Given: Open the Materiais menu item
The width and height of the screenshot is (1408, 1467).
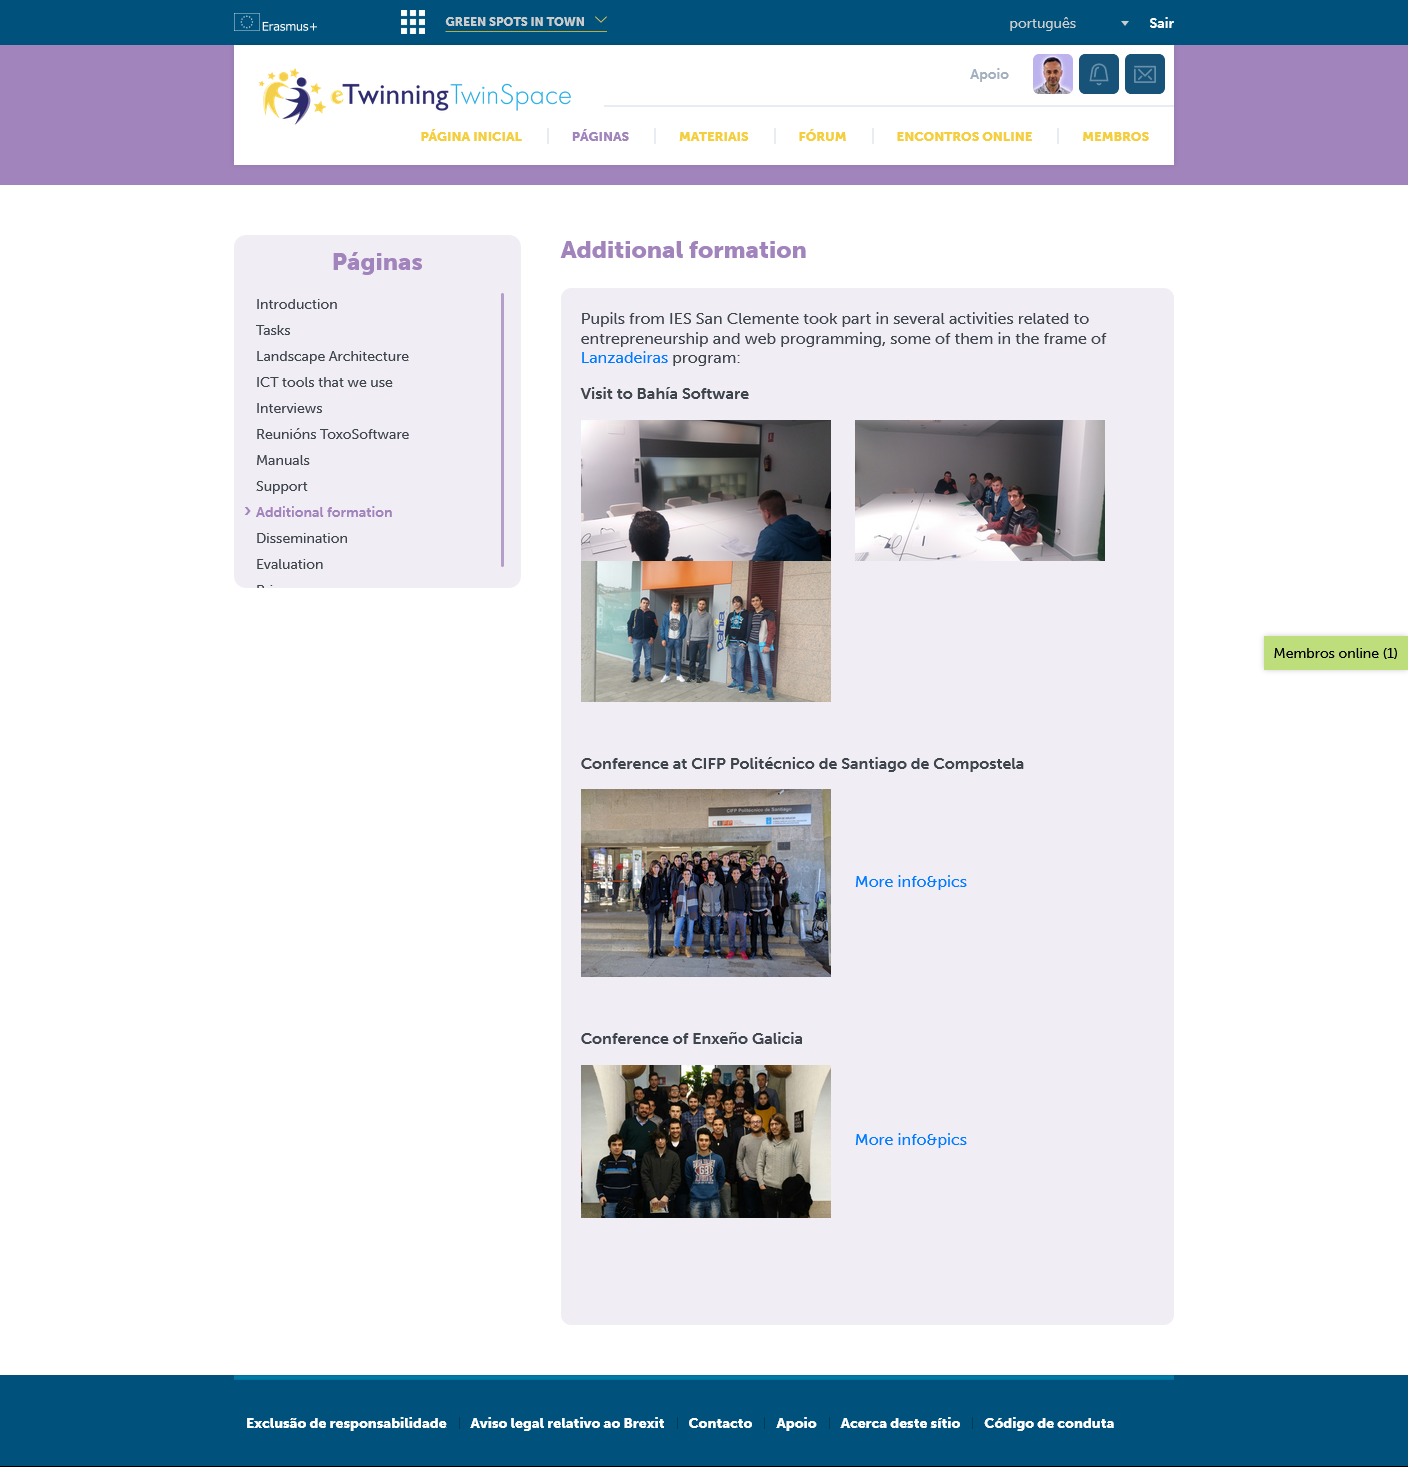Looking at the screenshot, I should tap(713, 137).
